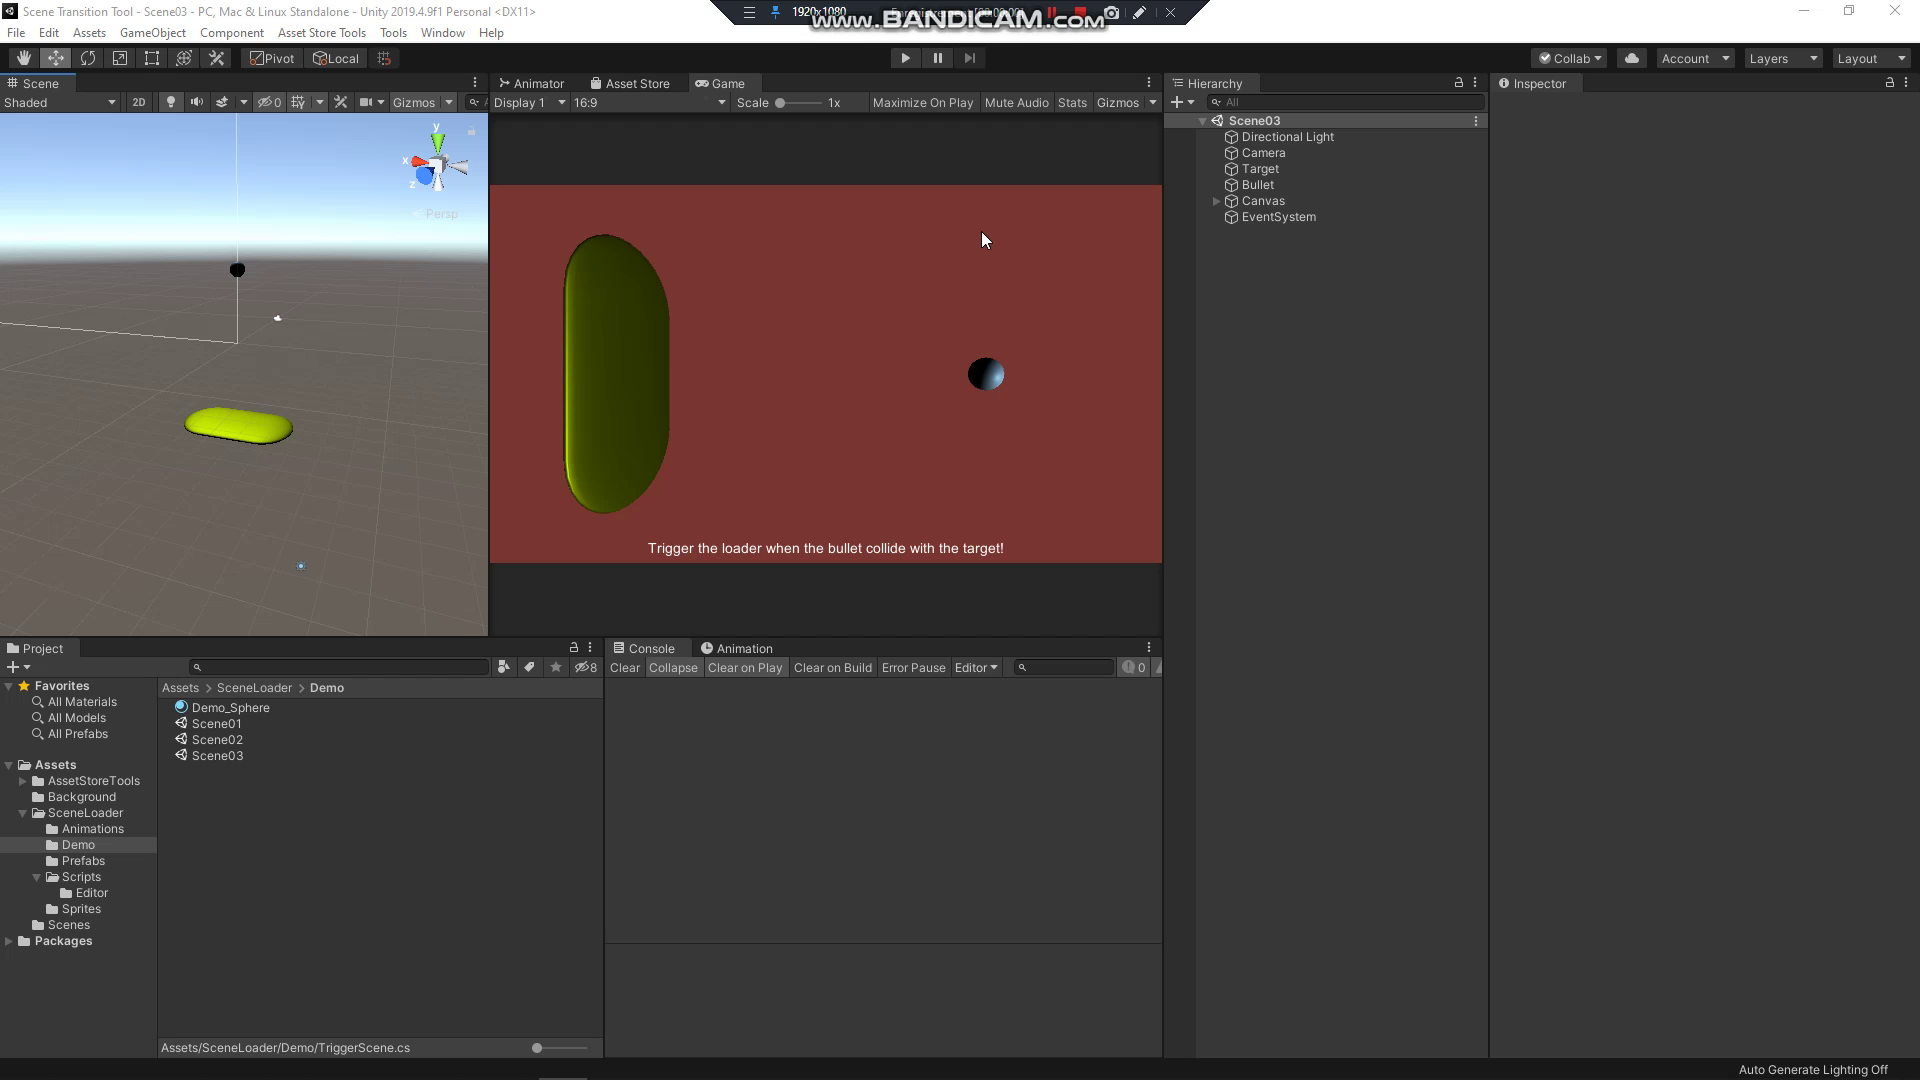Click the Step frame button
Viewport: 1920px width, 1080px height.
[x=969, y=58]
